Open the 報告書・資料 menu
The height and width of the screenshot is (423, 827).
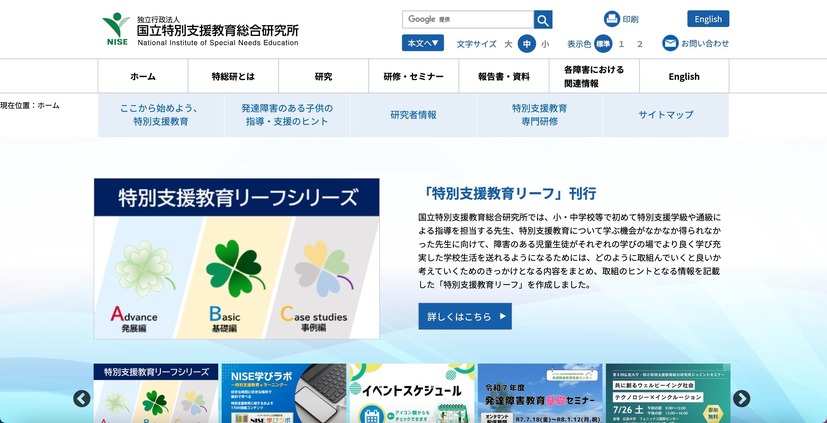coord(504,76)
